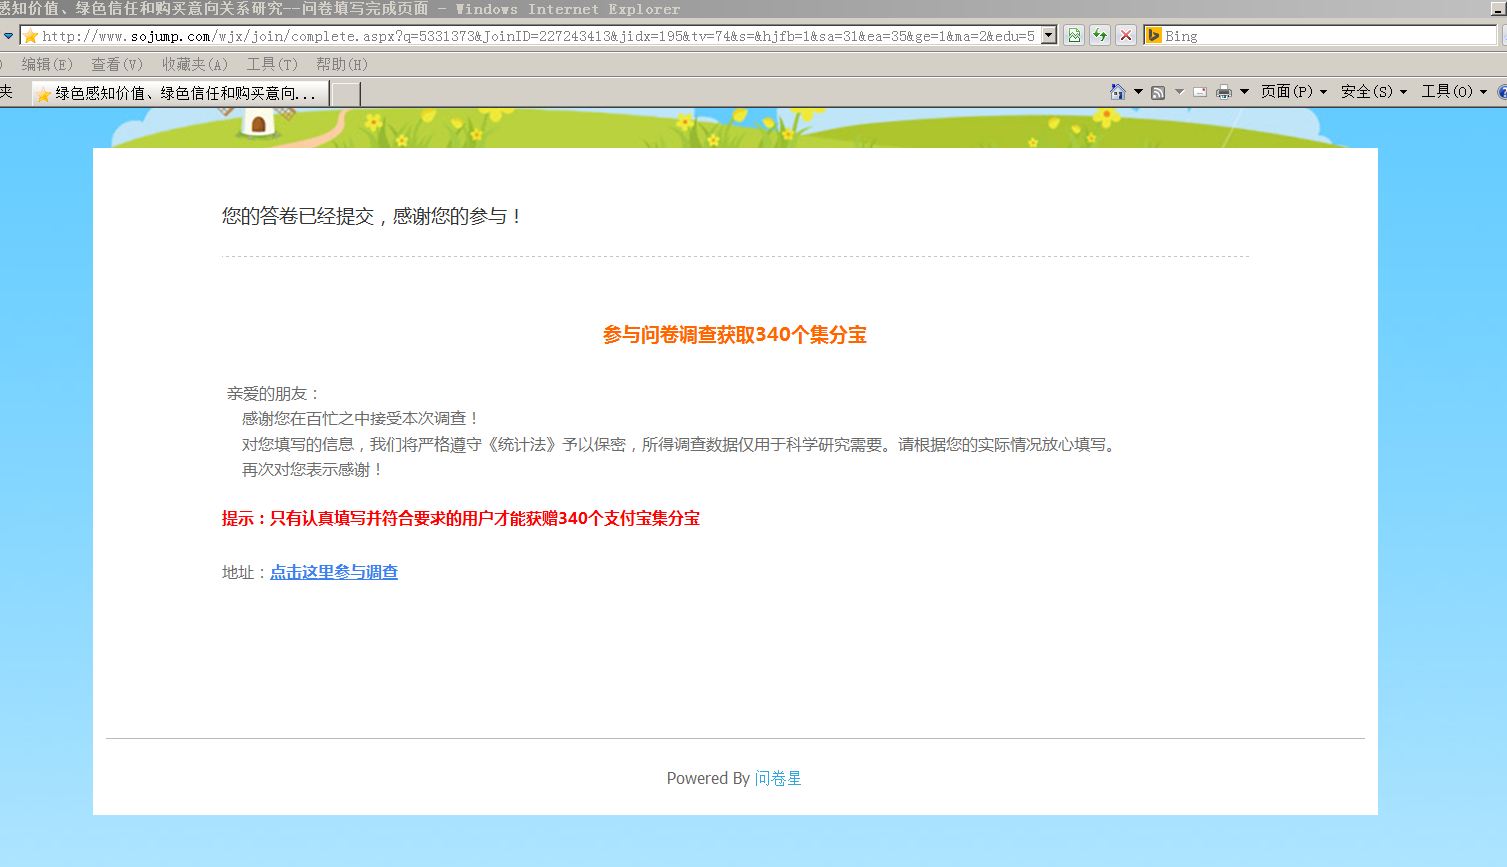
Task: Open the 工具(O) command bar dropdown
Action: click(x=1454, y=92)
